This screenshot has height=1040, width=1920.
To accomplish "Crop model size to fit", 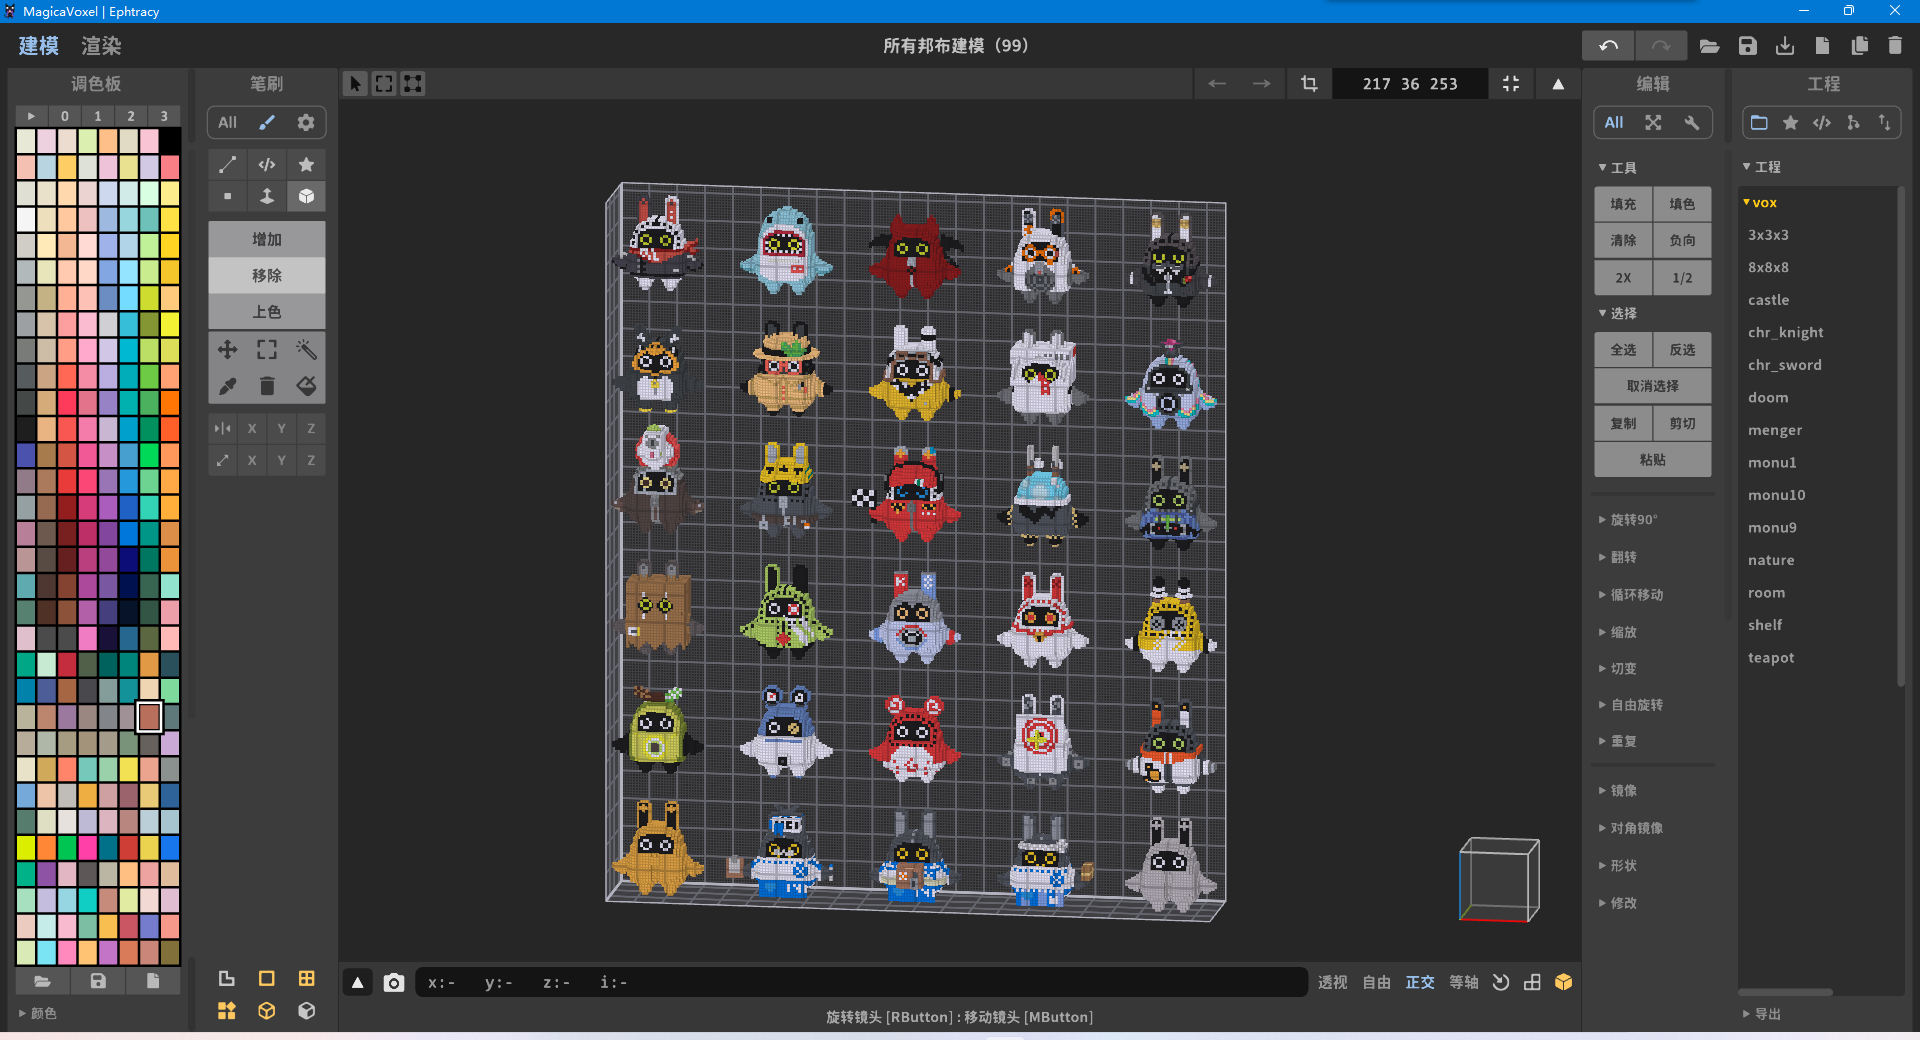I will [x=1309, y=84].
